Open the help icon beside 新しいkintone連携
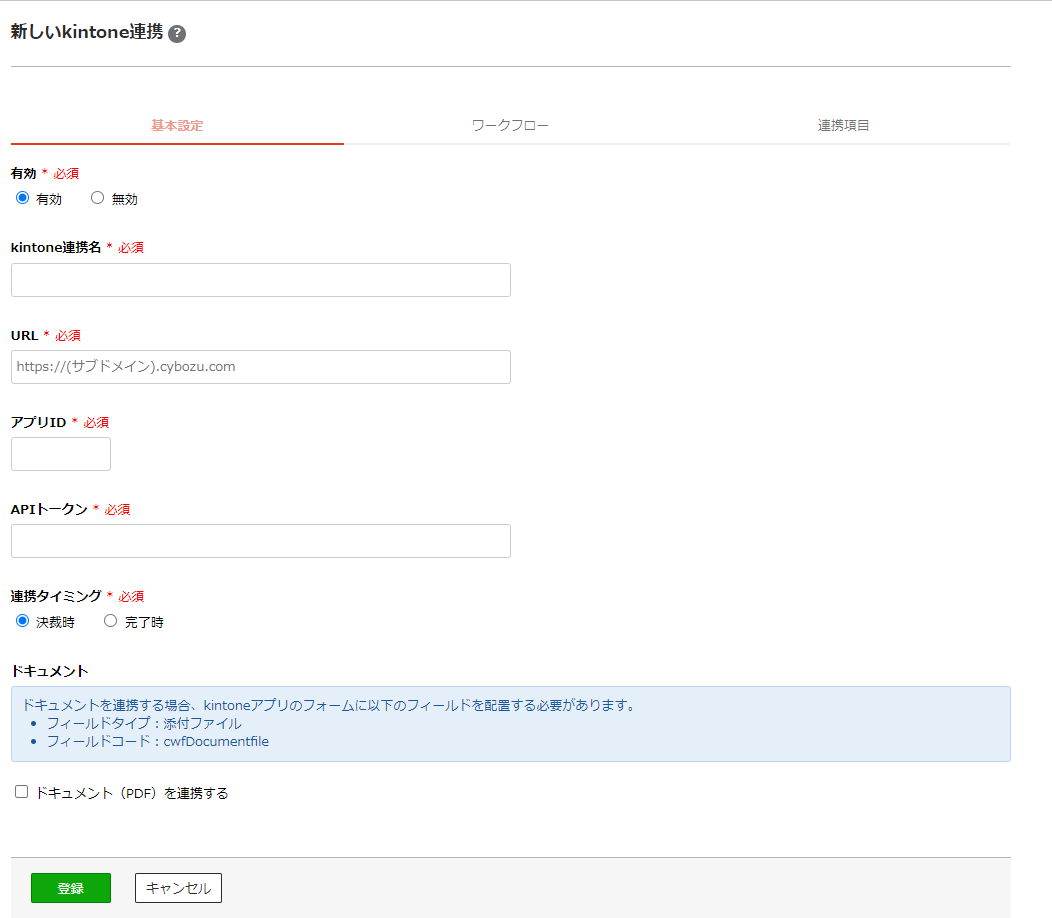Image resolution: width=1052 pixels, height=918 pixels. 177,34
